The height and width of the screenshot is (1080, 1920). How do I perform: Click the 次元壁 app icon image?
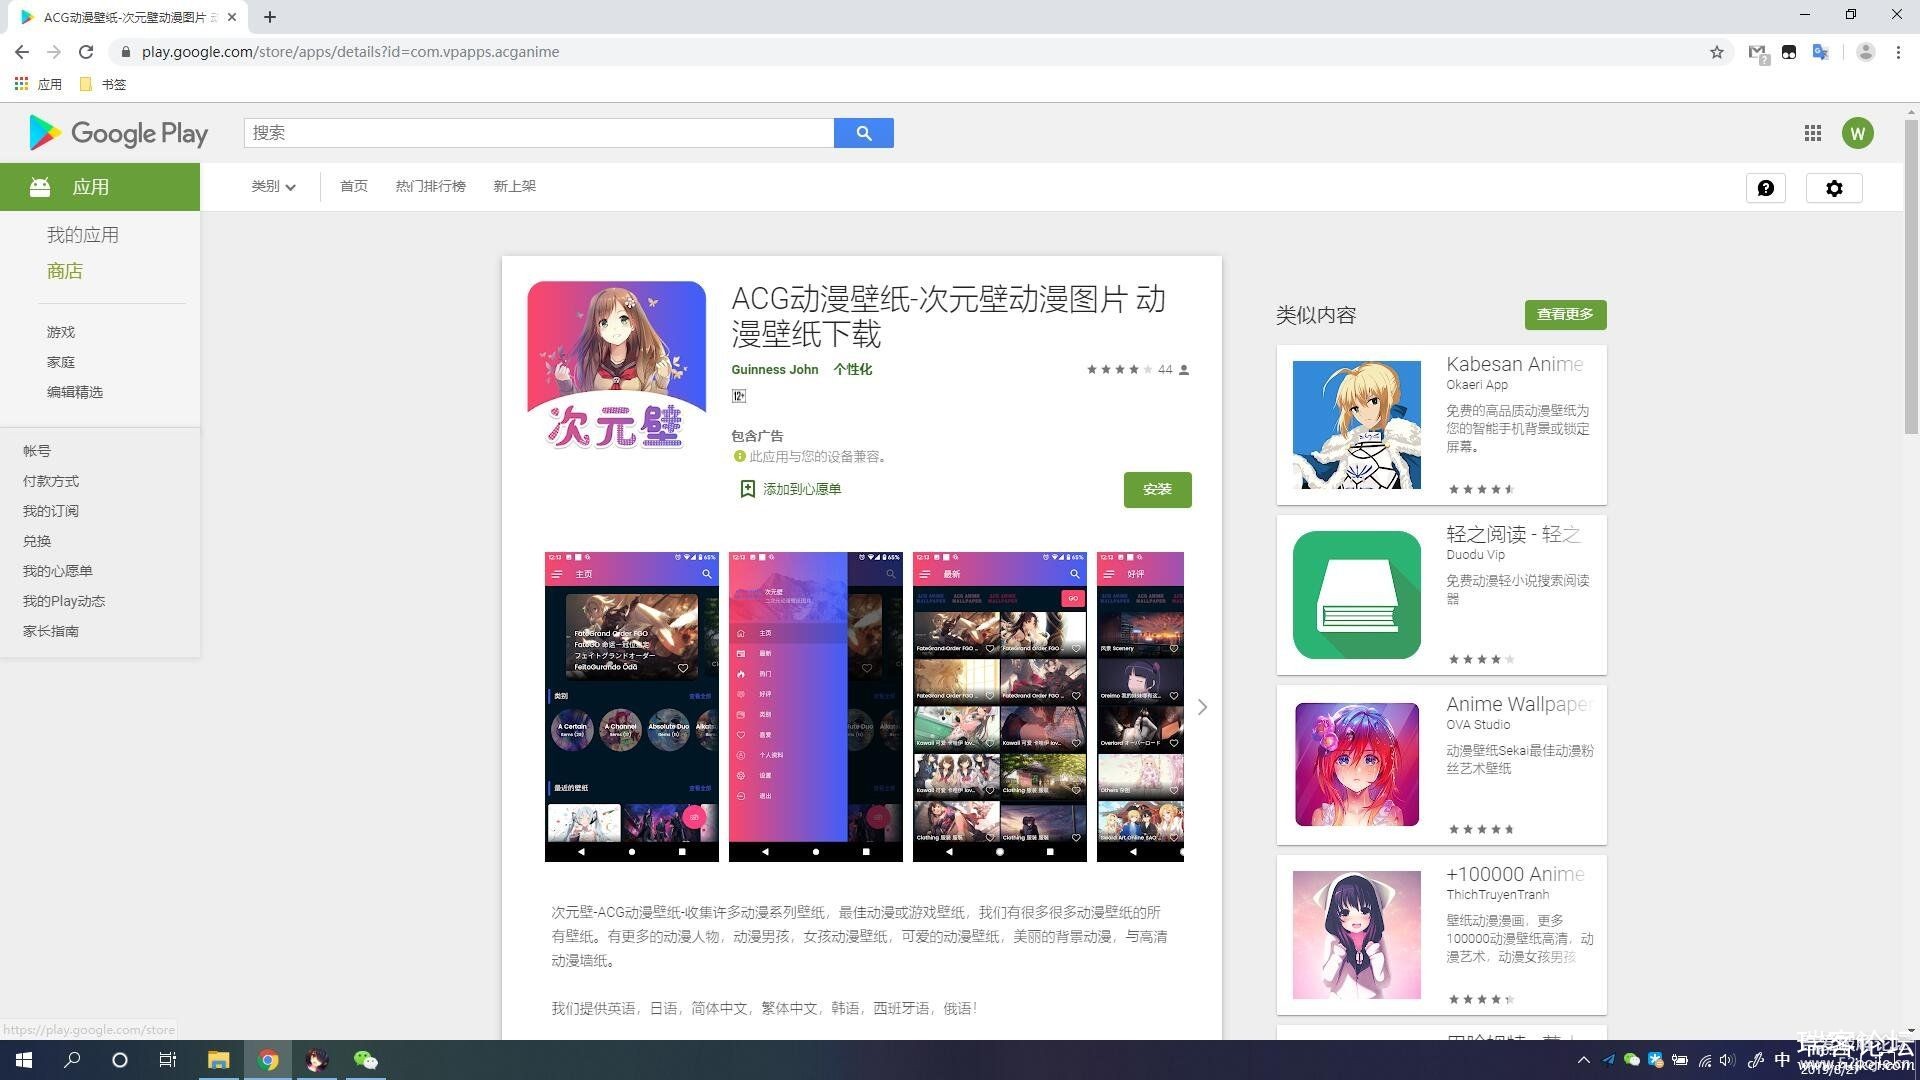(x=617, y=369)
